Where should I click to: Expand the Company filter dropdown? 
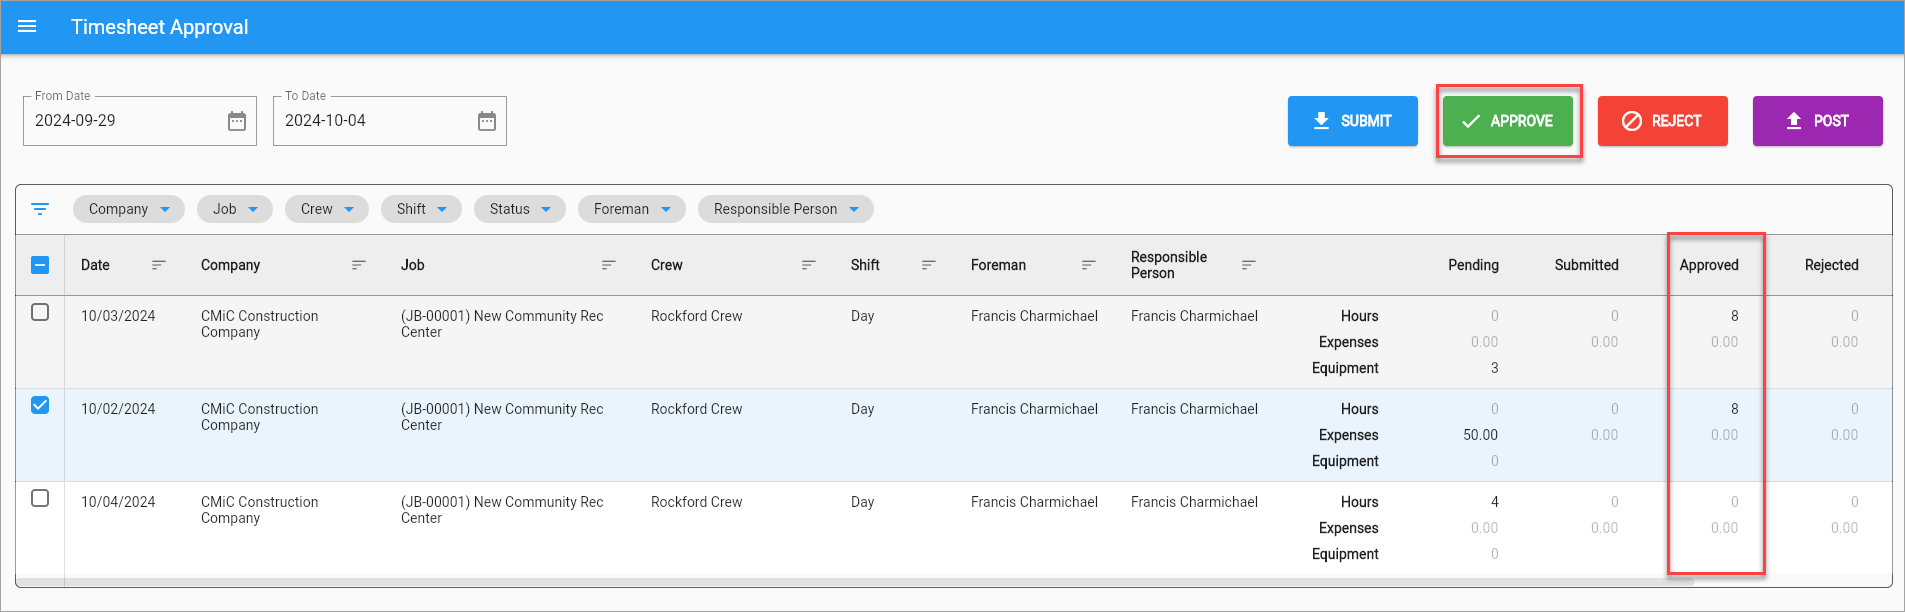(129, 209)
